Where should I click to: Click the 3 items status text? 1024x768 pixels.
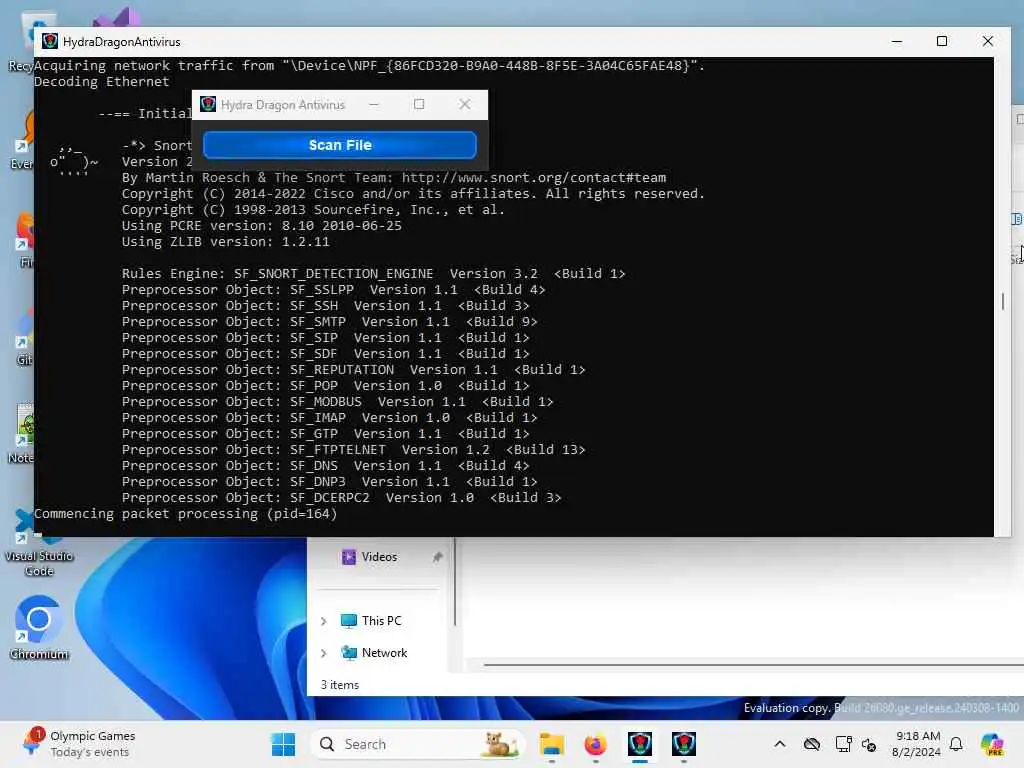(x=340, y=684)
